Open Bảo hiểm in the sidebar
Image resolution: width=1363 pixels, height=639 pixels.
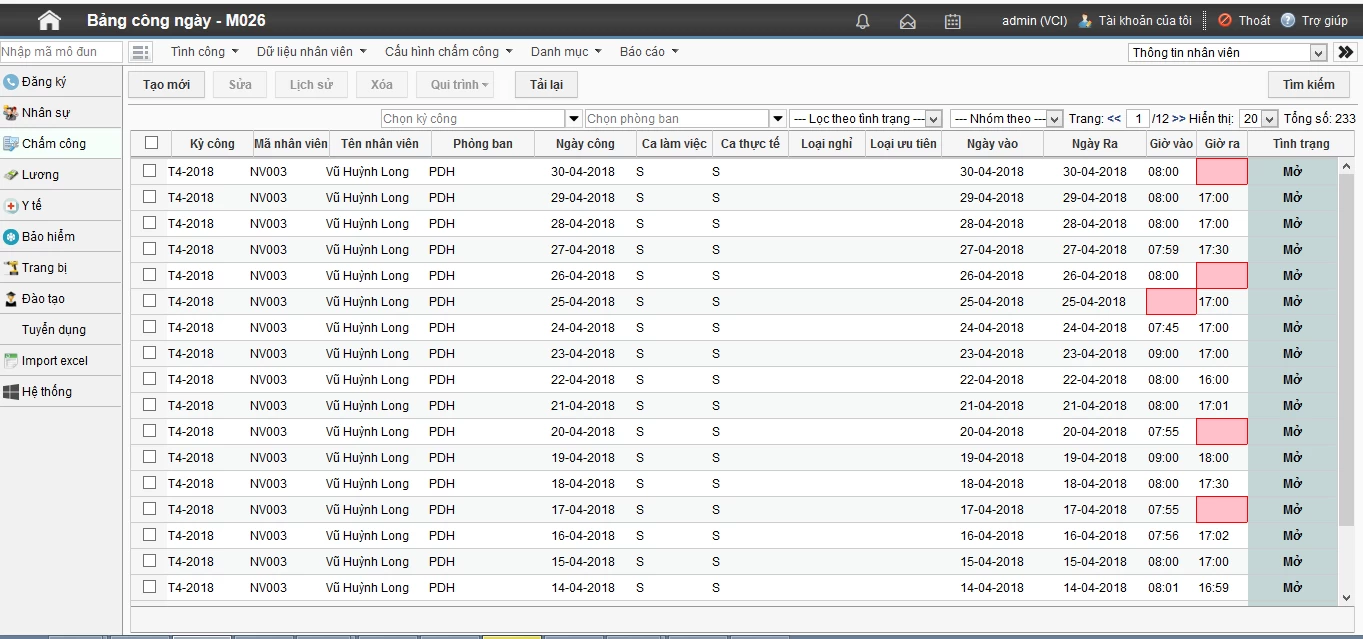point(60,237)
